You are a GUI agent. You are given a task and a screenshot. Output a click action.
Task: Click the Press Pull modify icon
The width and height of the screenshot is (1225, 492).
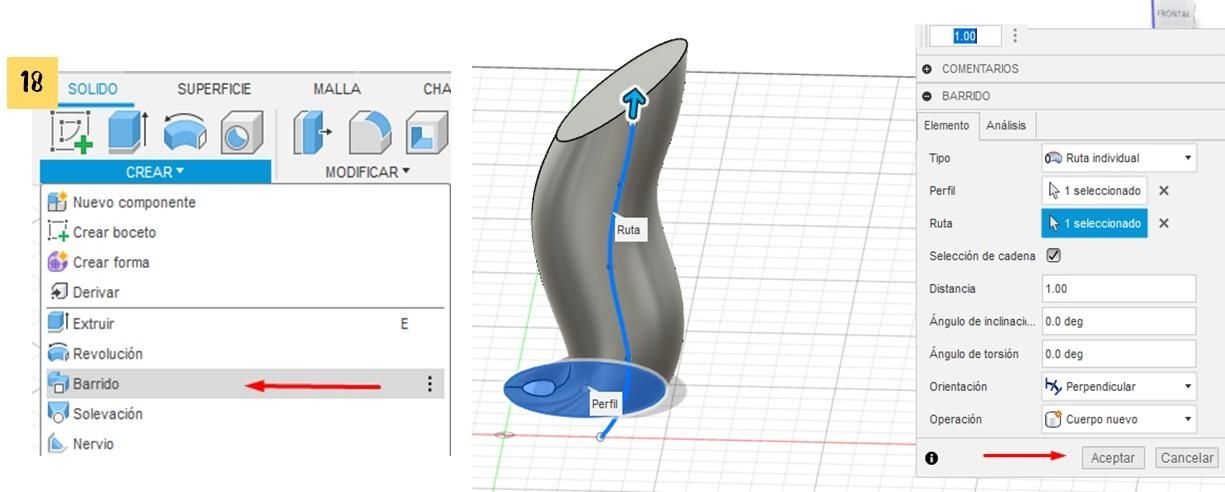313,133
